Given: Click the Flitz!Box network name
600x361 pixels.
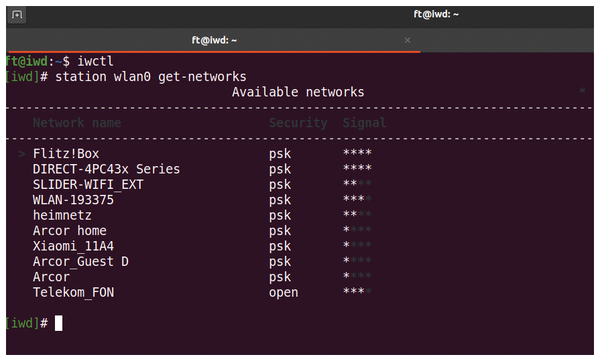Looking at the screenshot, I should point(66,154).
